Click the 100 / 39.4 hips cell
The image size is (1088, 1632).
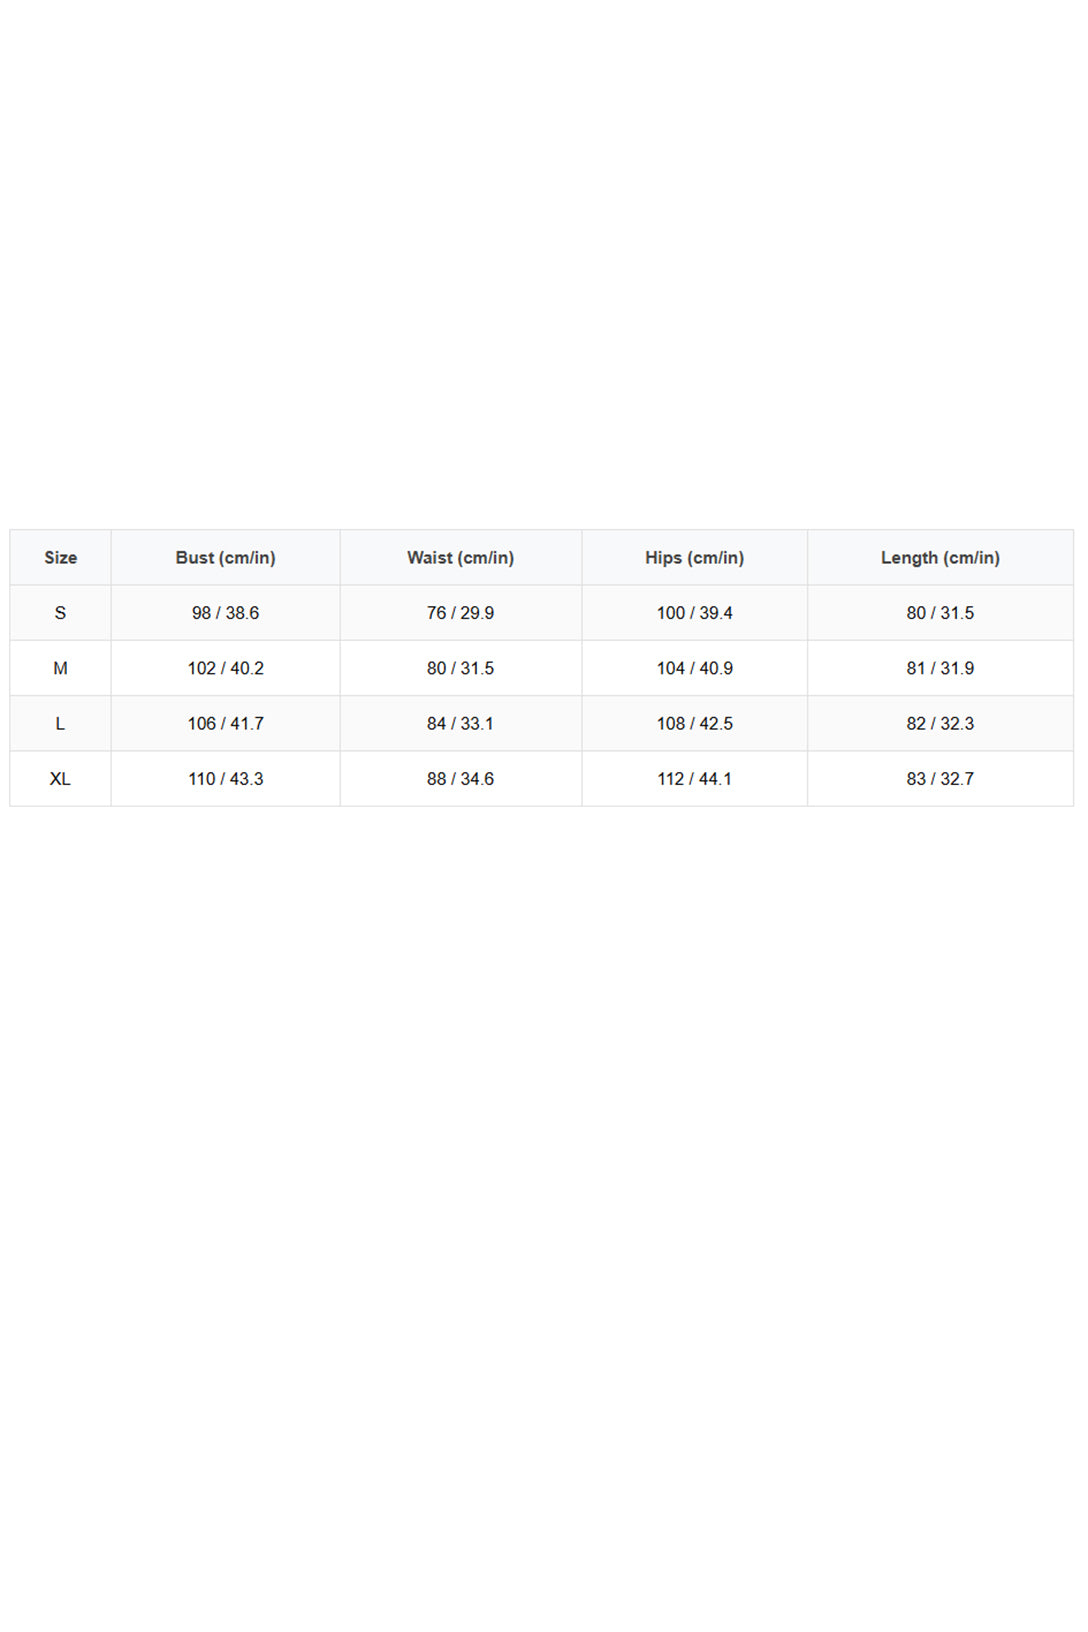click(x=694, y=613)
